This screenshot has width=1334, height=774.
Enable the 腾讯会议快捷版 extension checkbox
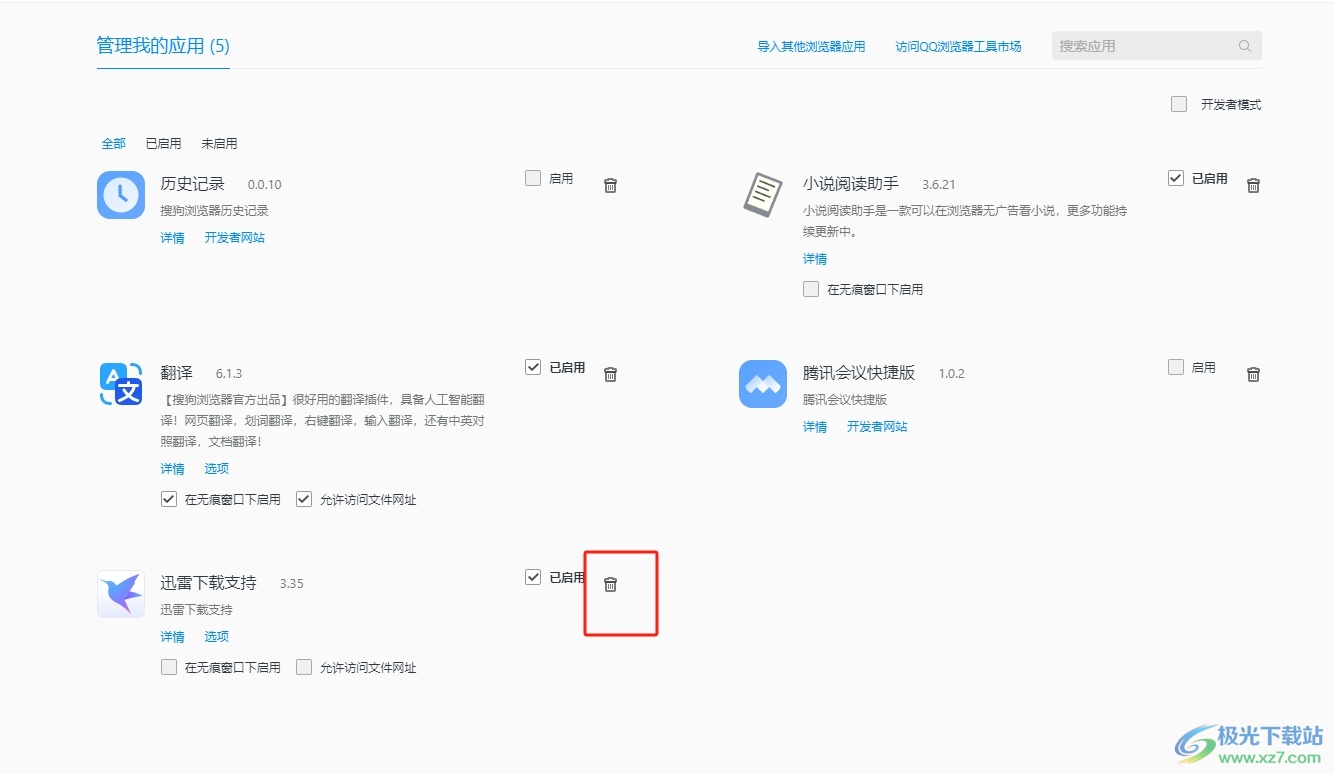(1176, 367)
